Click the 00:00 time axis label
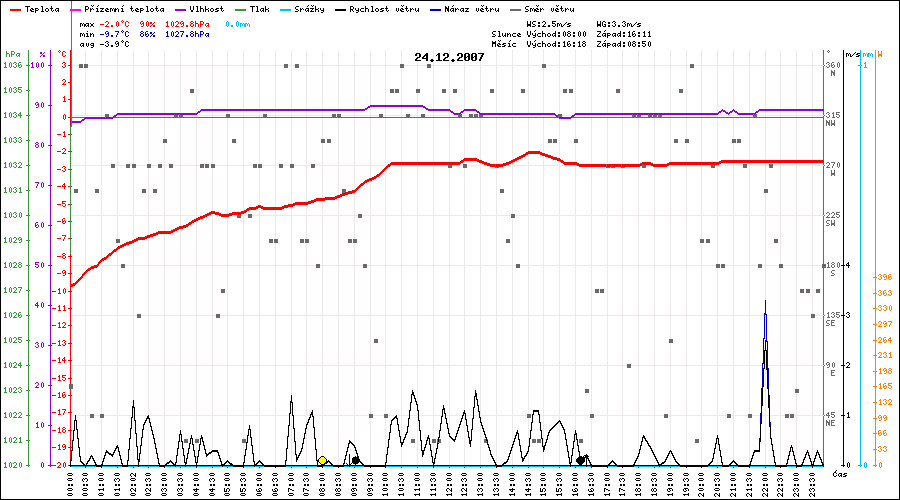The width and height of the screenshot is (900, 500). pyautogui.click(x=71, y=483)
